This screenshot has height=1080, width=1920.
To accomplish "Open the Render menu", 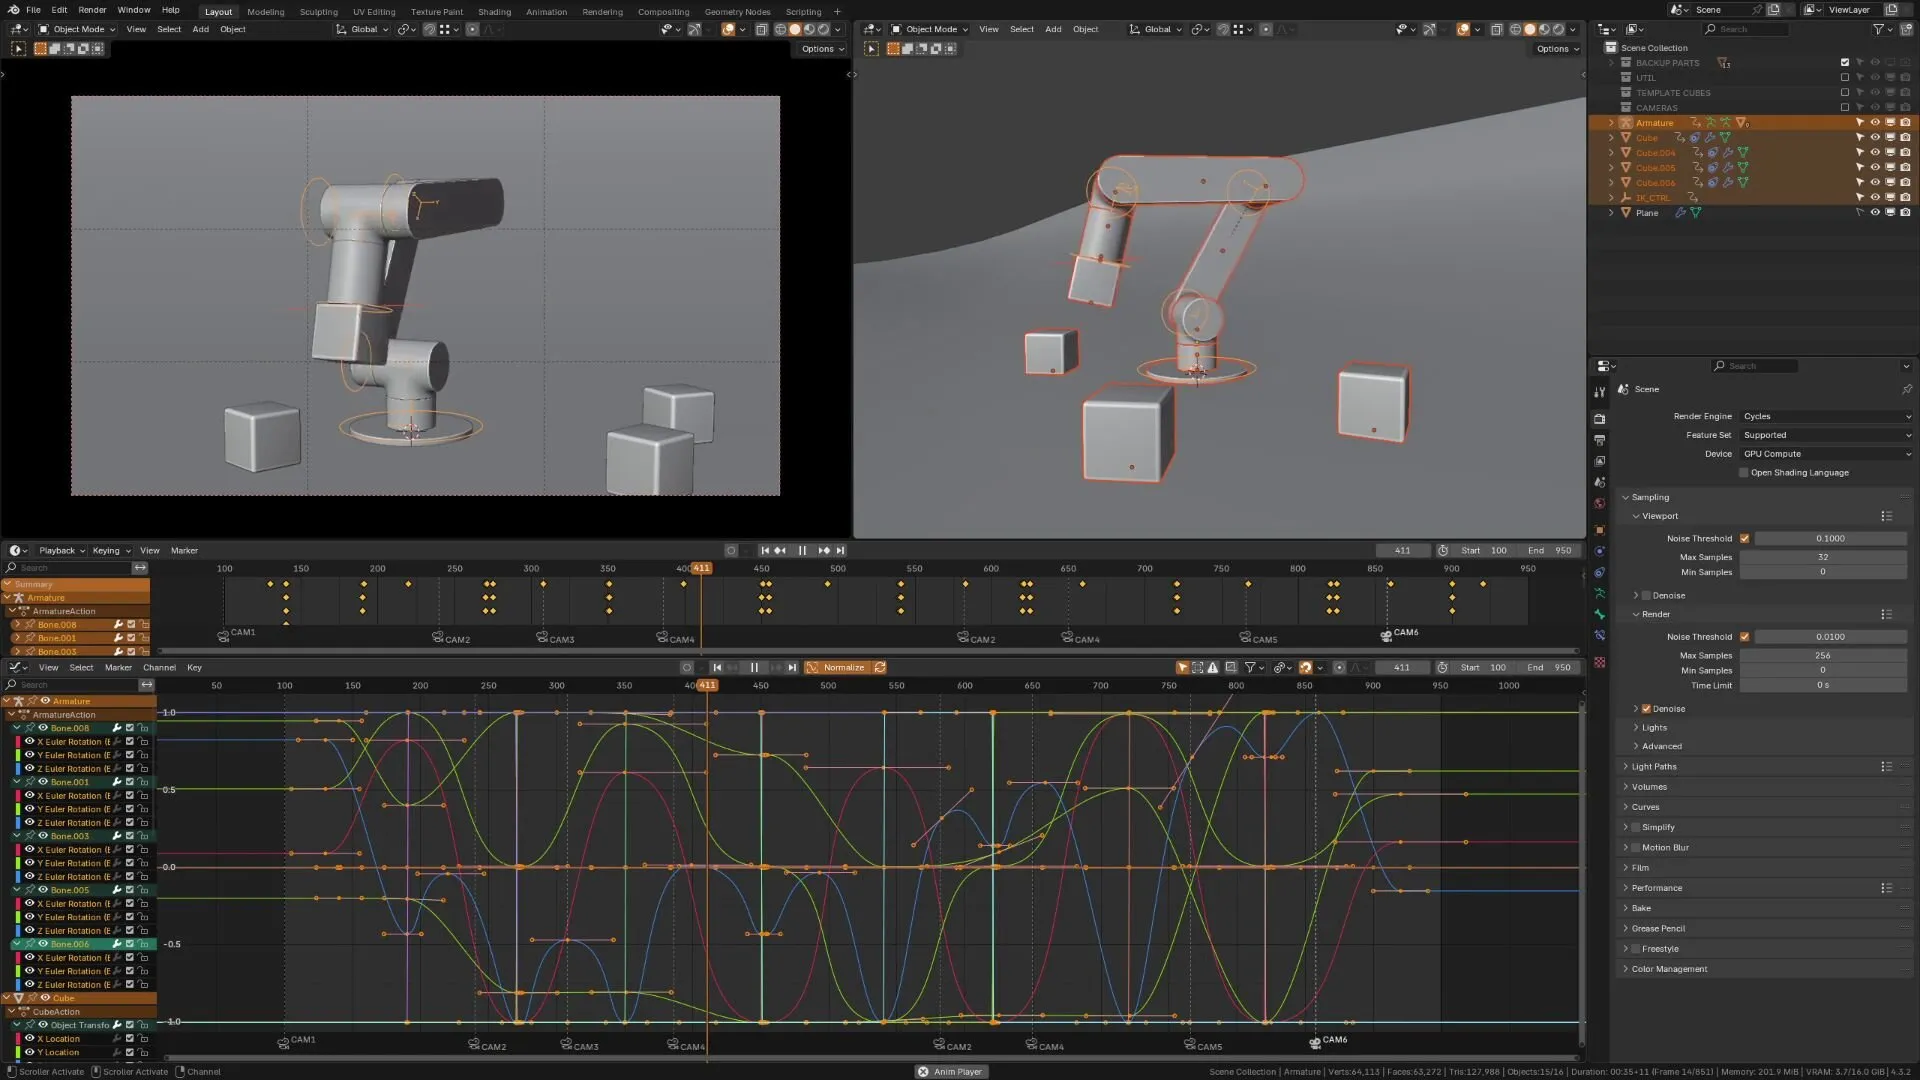I will click(92, 10).
